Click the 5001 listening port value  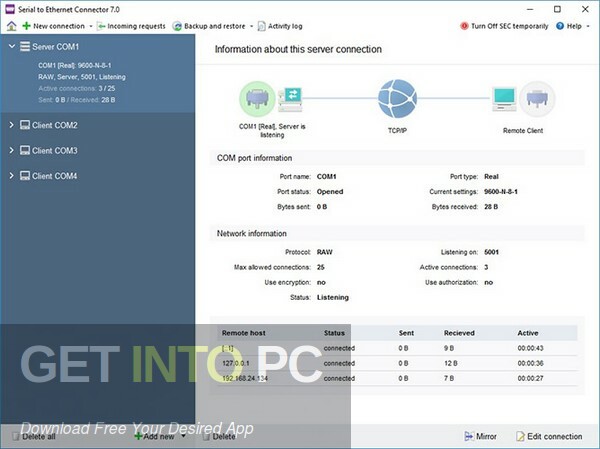[x=491, y=252]
